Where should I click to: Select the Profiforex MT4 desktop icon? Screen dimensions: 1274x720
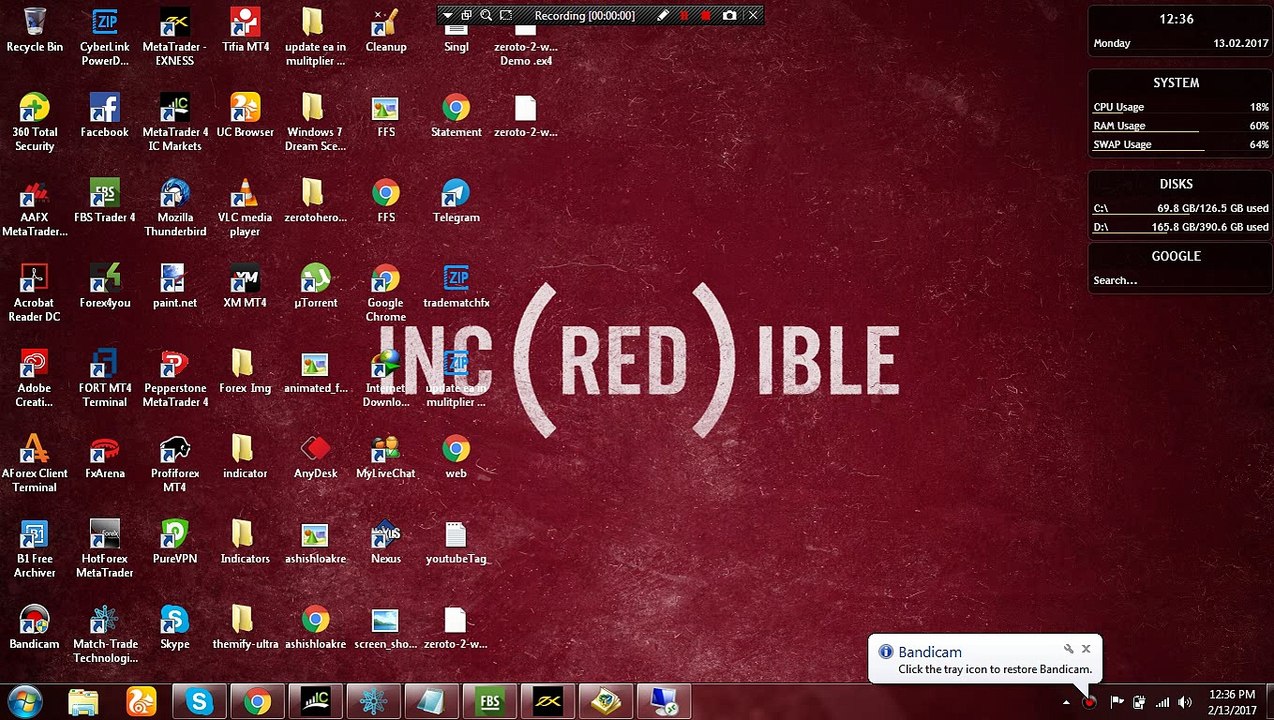pyautogui.click(x=175, y=463)
